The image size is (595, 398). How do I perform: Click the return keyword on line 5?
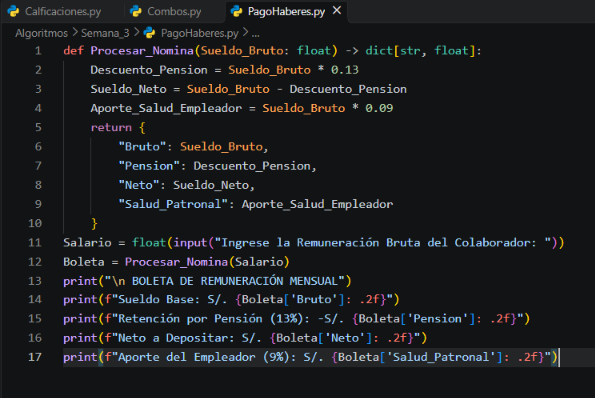tap(111, 127)
